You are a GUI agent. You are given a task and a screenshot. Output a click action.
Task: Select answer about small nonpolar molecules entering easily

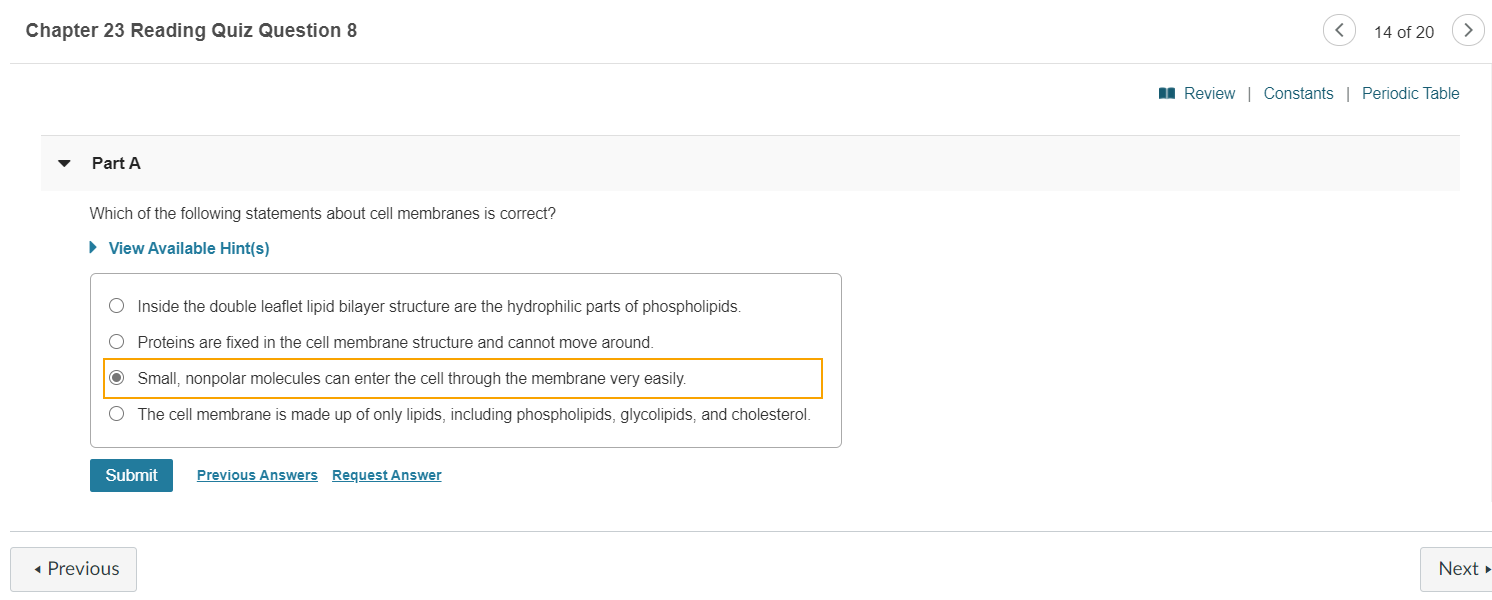point(116,377)
